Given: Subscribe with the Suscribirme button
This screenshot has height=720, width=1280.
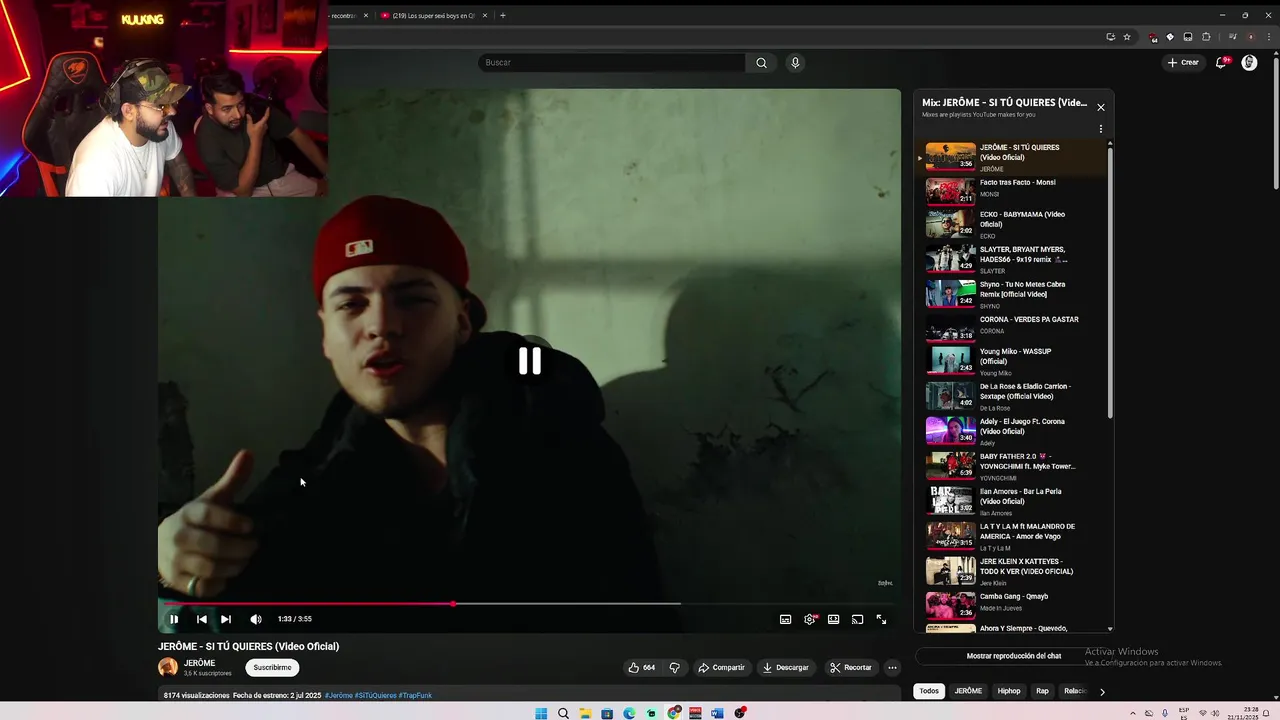Looking at the screenshot, I should click(x=272, y=667).
